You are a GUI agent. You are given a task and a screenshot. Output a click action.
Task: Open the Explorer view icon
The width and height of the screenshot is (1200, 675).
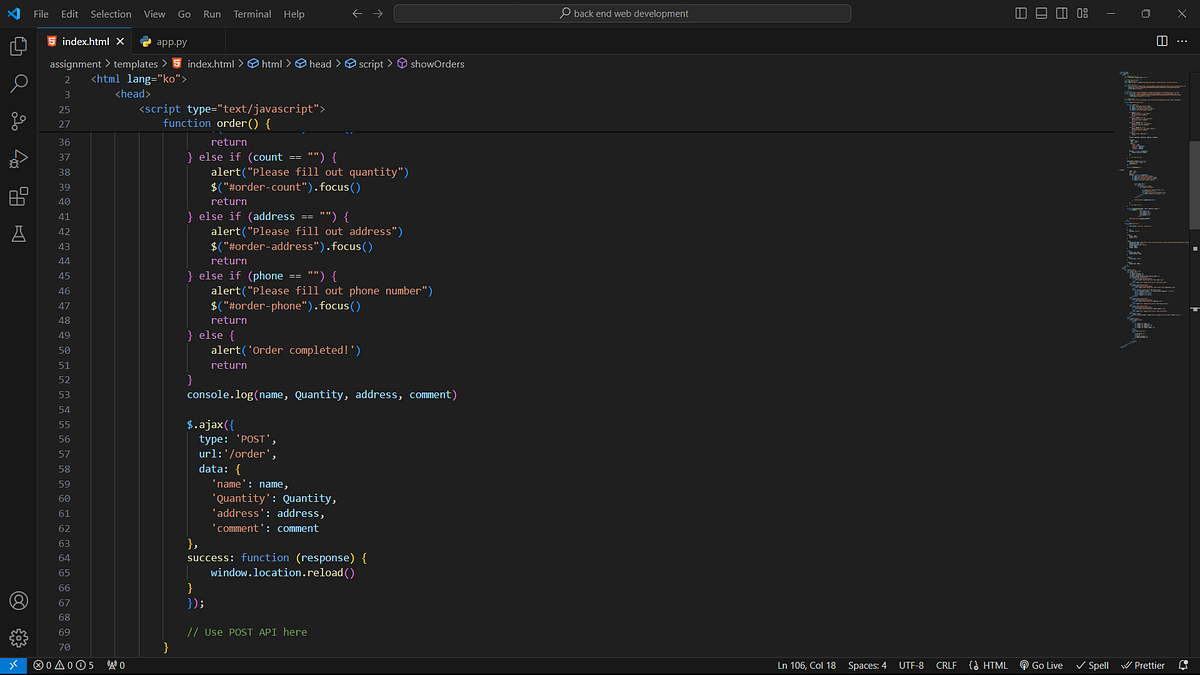18,46
